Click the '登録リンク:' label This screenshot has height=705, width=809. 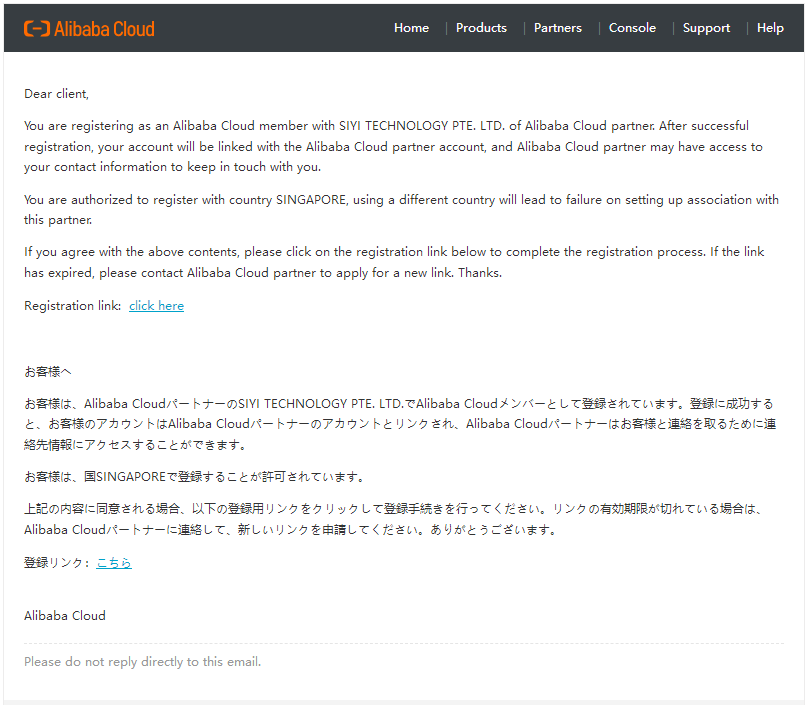[x=57, y=563]
